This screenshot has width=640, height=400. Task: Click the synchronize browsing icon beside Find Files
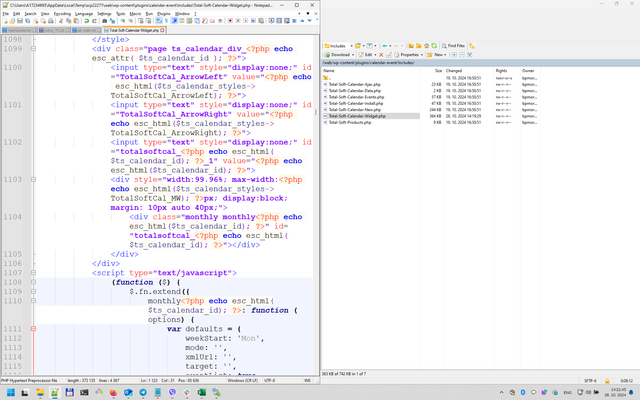click(x=472, y=46)
